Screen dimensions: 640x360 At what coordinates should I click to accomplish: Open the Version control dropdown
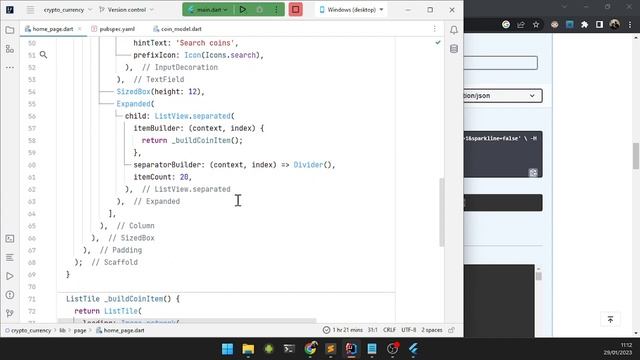tap(127, 9)
